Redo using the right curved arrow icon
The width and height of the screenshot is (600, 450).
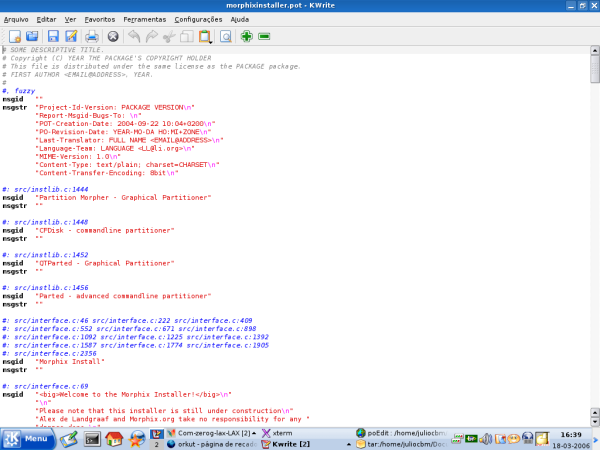tap(152, 36)
